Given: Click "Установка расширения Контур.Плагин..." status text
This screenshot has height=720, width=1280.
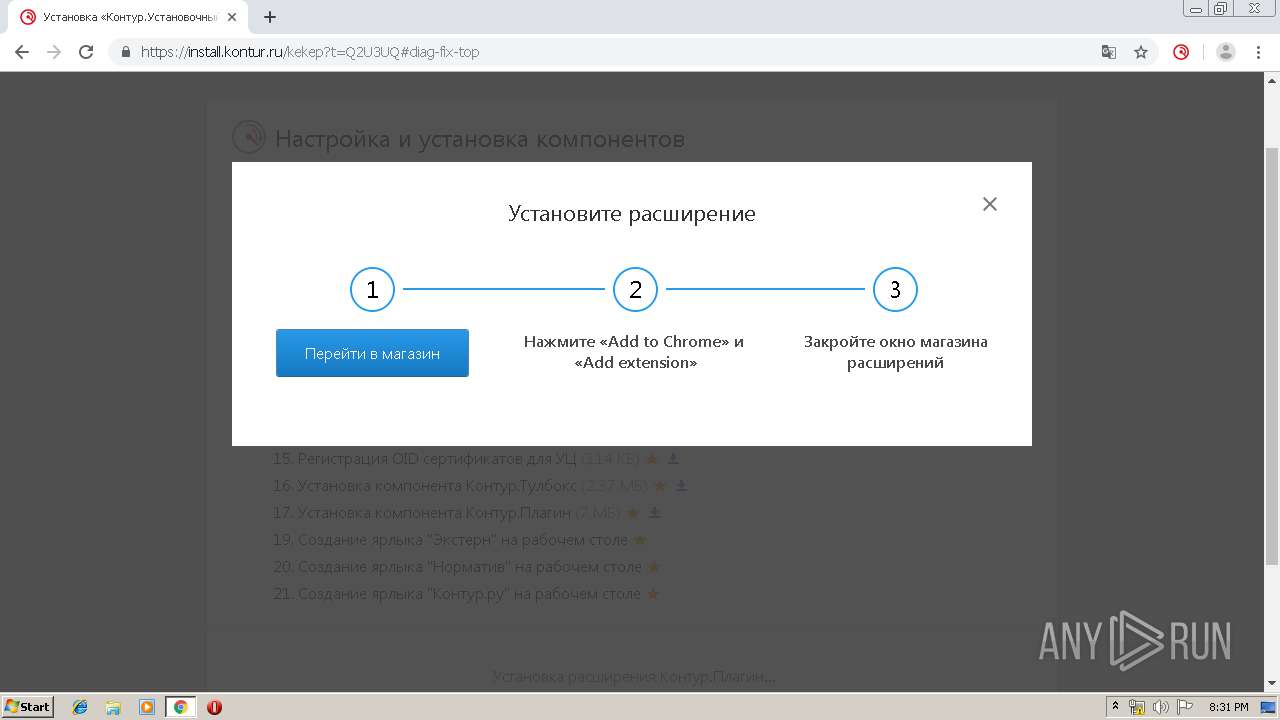Looking at the screenshot, I should pos(634,677).
